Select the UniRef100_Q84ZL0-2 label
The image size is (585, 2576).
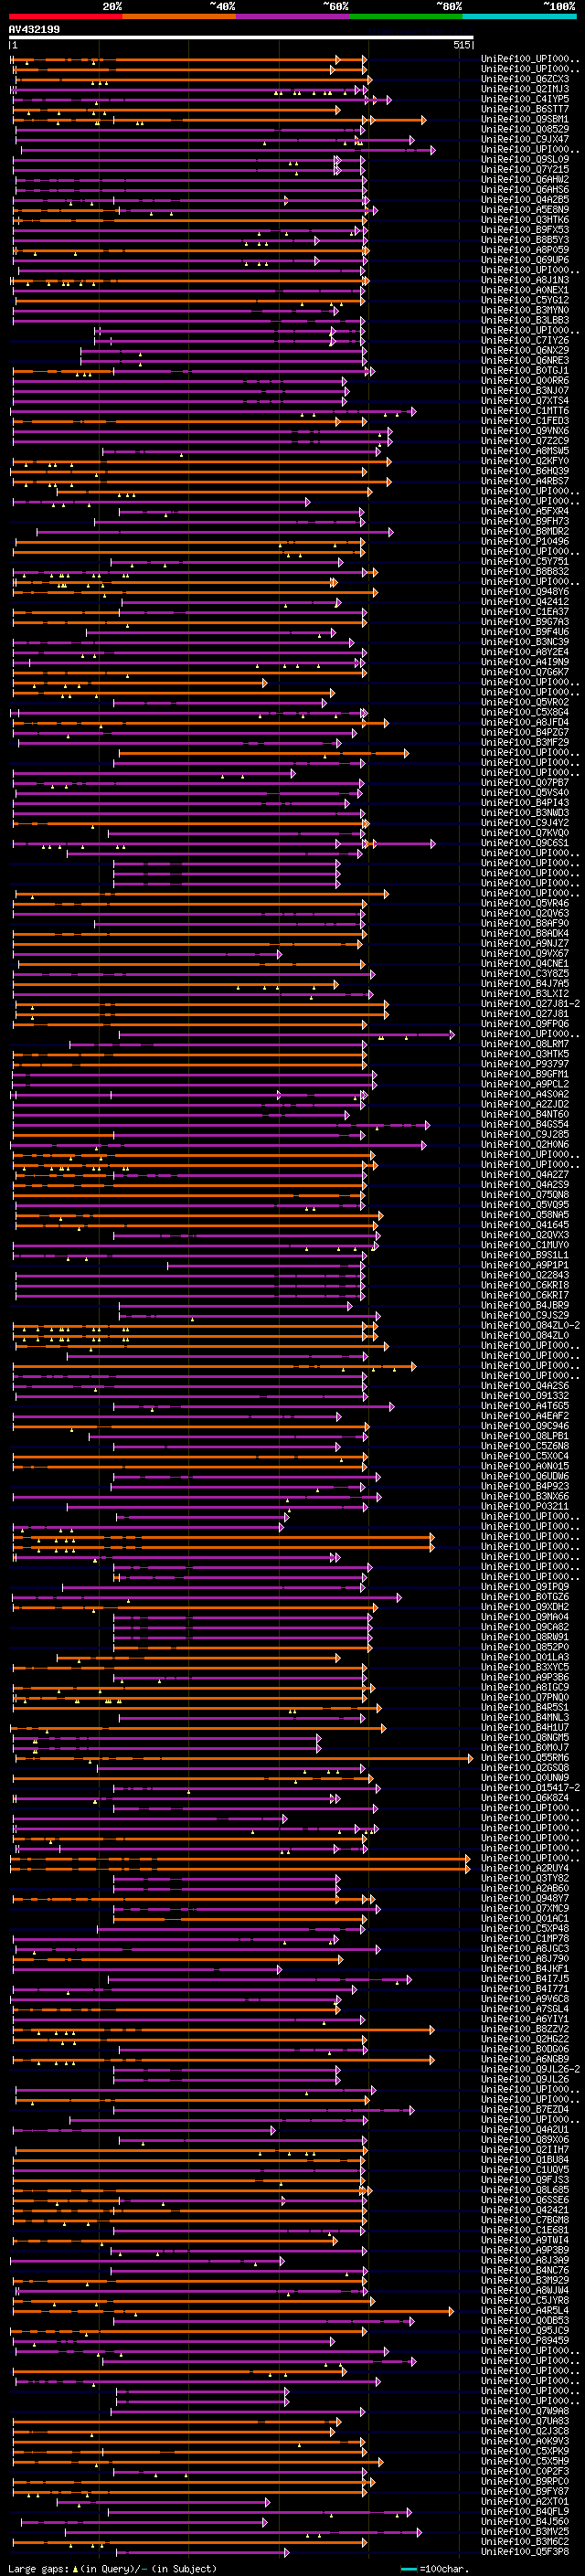click(531, 1326)
